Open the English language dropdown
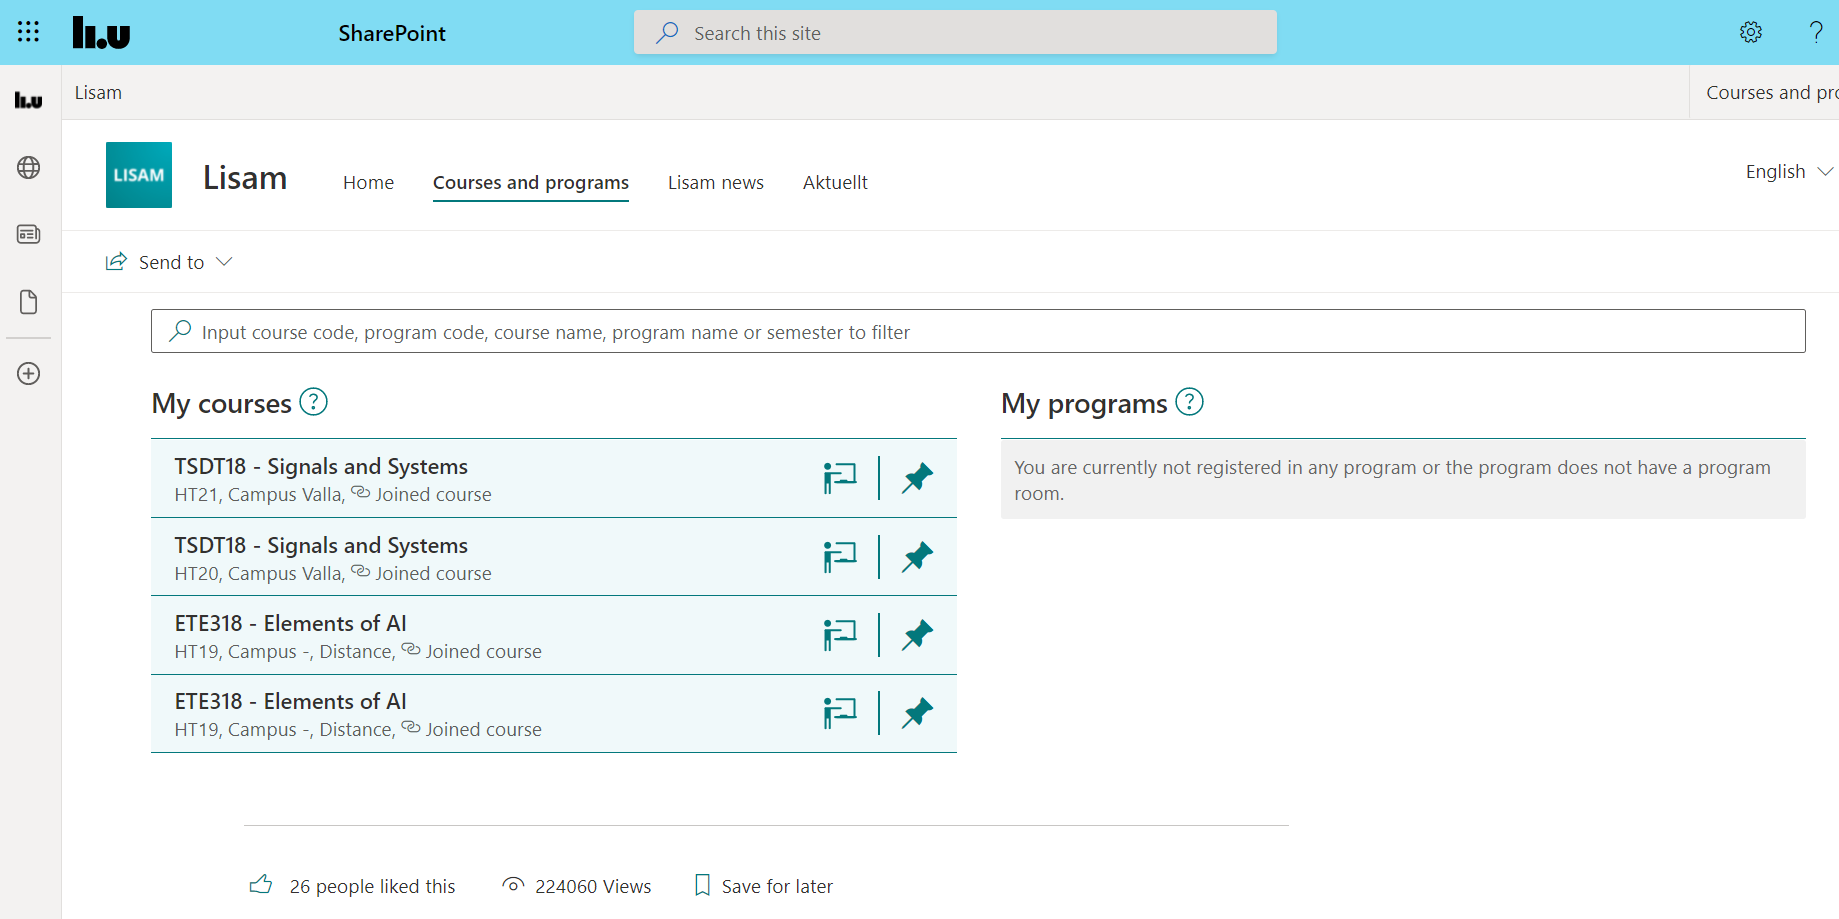 (x=1789, y=171)
